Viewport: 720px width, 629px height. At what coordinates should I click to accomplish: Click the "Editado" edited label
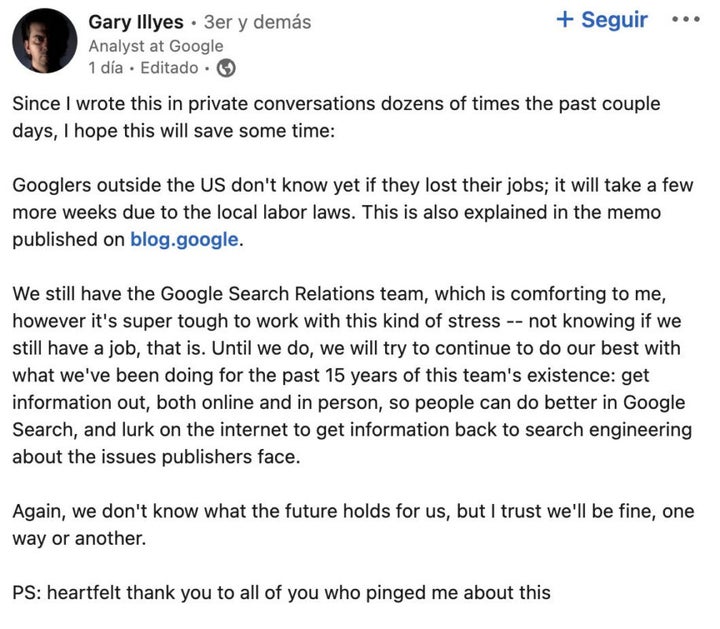click(170, 68)
